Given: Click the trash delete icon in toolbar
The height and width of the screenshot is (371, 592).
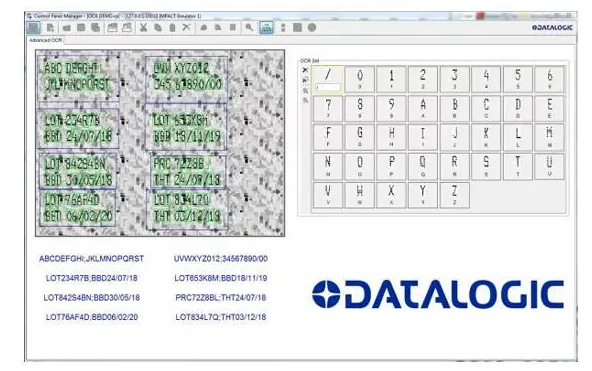Looking at the screenshot, I should (x=172, y=28).
